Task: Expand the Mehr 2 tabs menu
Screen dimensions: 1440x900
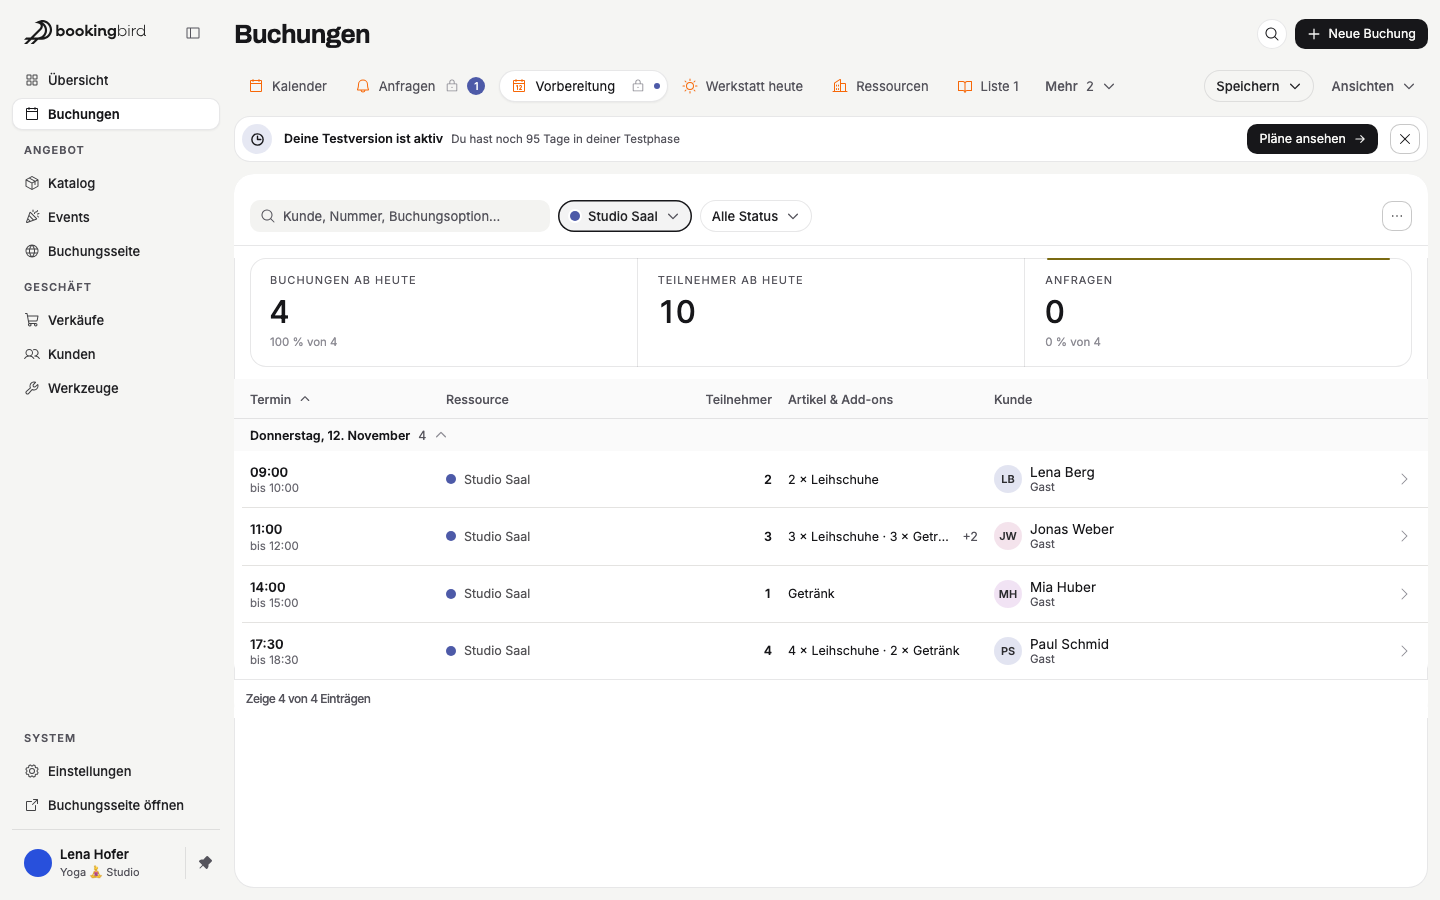Action: pos(1080,86)
